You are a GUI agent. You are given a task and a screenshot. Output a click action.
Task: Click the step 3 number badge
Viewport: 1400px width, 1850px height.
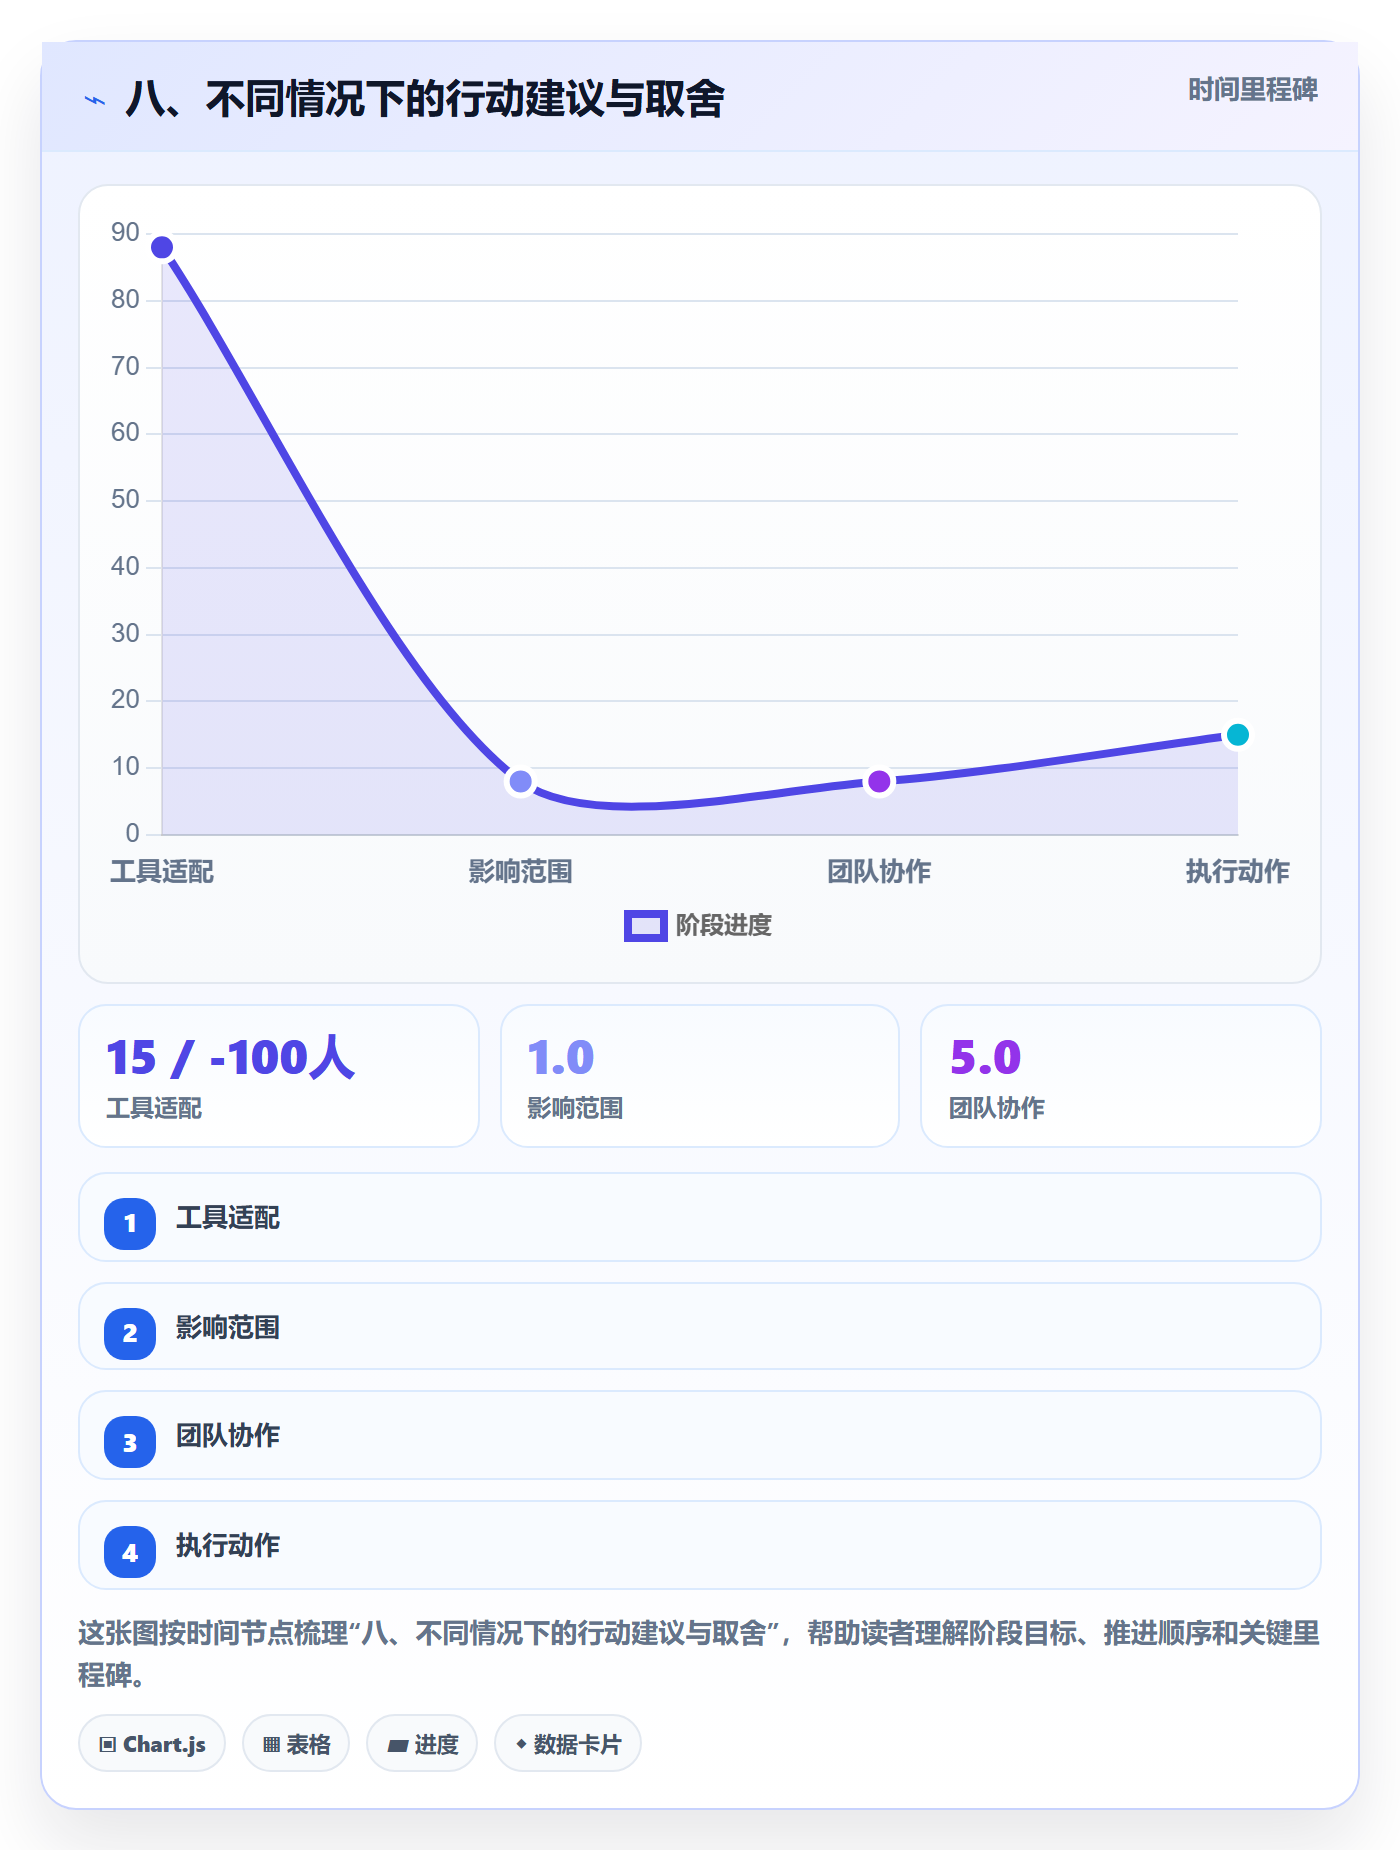pos(130,1442)
